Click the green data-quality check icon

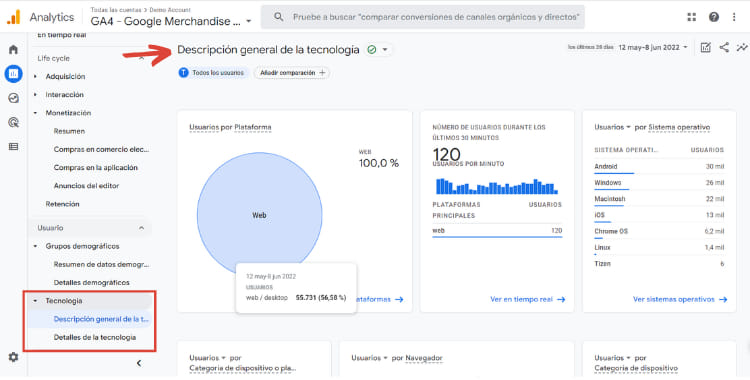coord(372,49)
